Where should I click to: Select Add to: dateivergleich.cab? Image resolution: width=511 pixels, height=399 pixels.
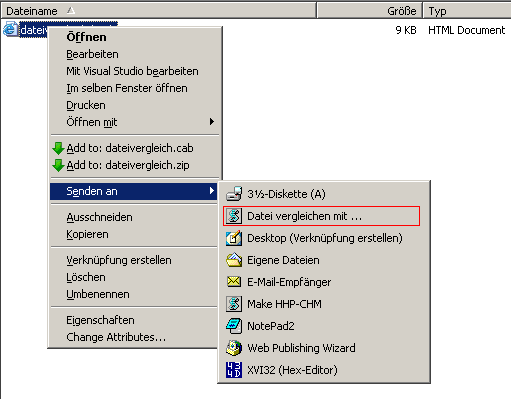pyautogui.click(x=135, y=148)
